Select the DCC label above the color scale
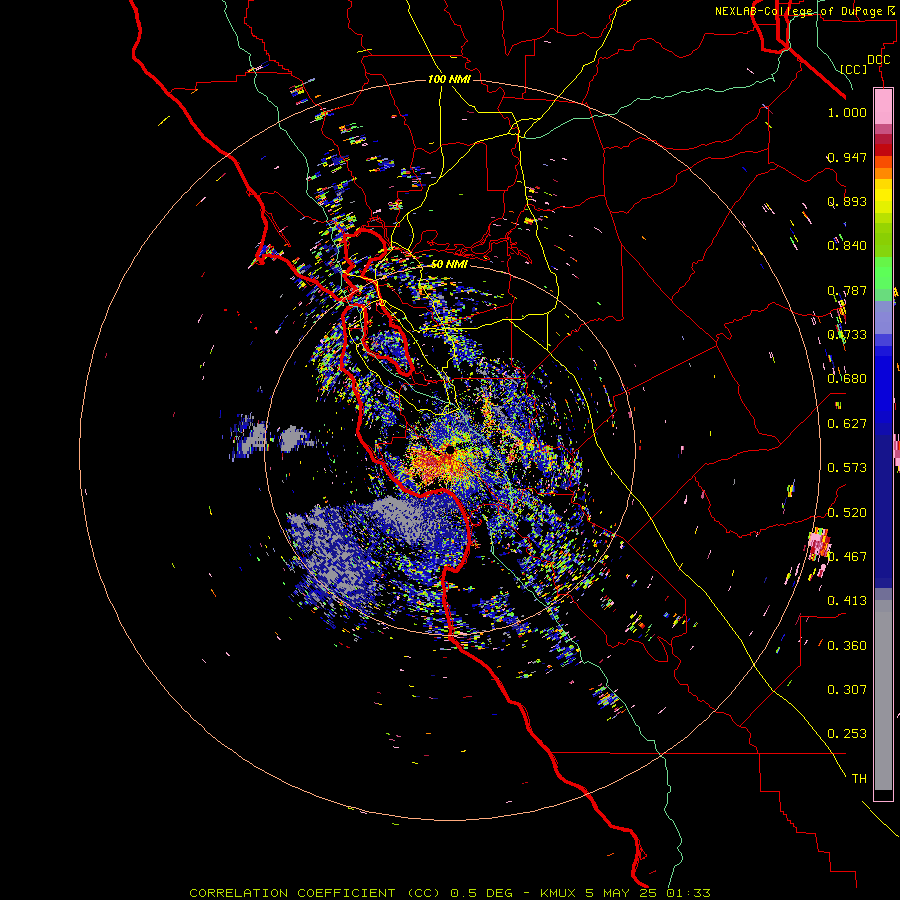This screenshot has width=900, height=900. click(878, 60)
